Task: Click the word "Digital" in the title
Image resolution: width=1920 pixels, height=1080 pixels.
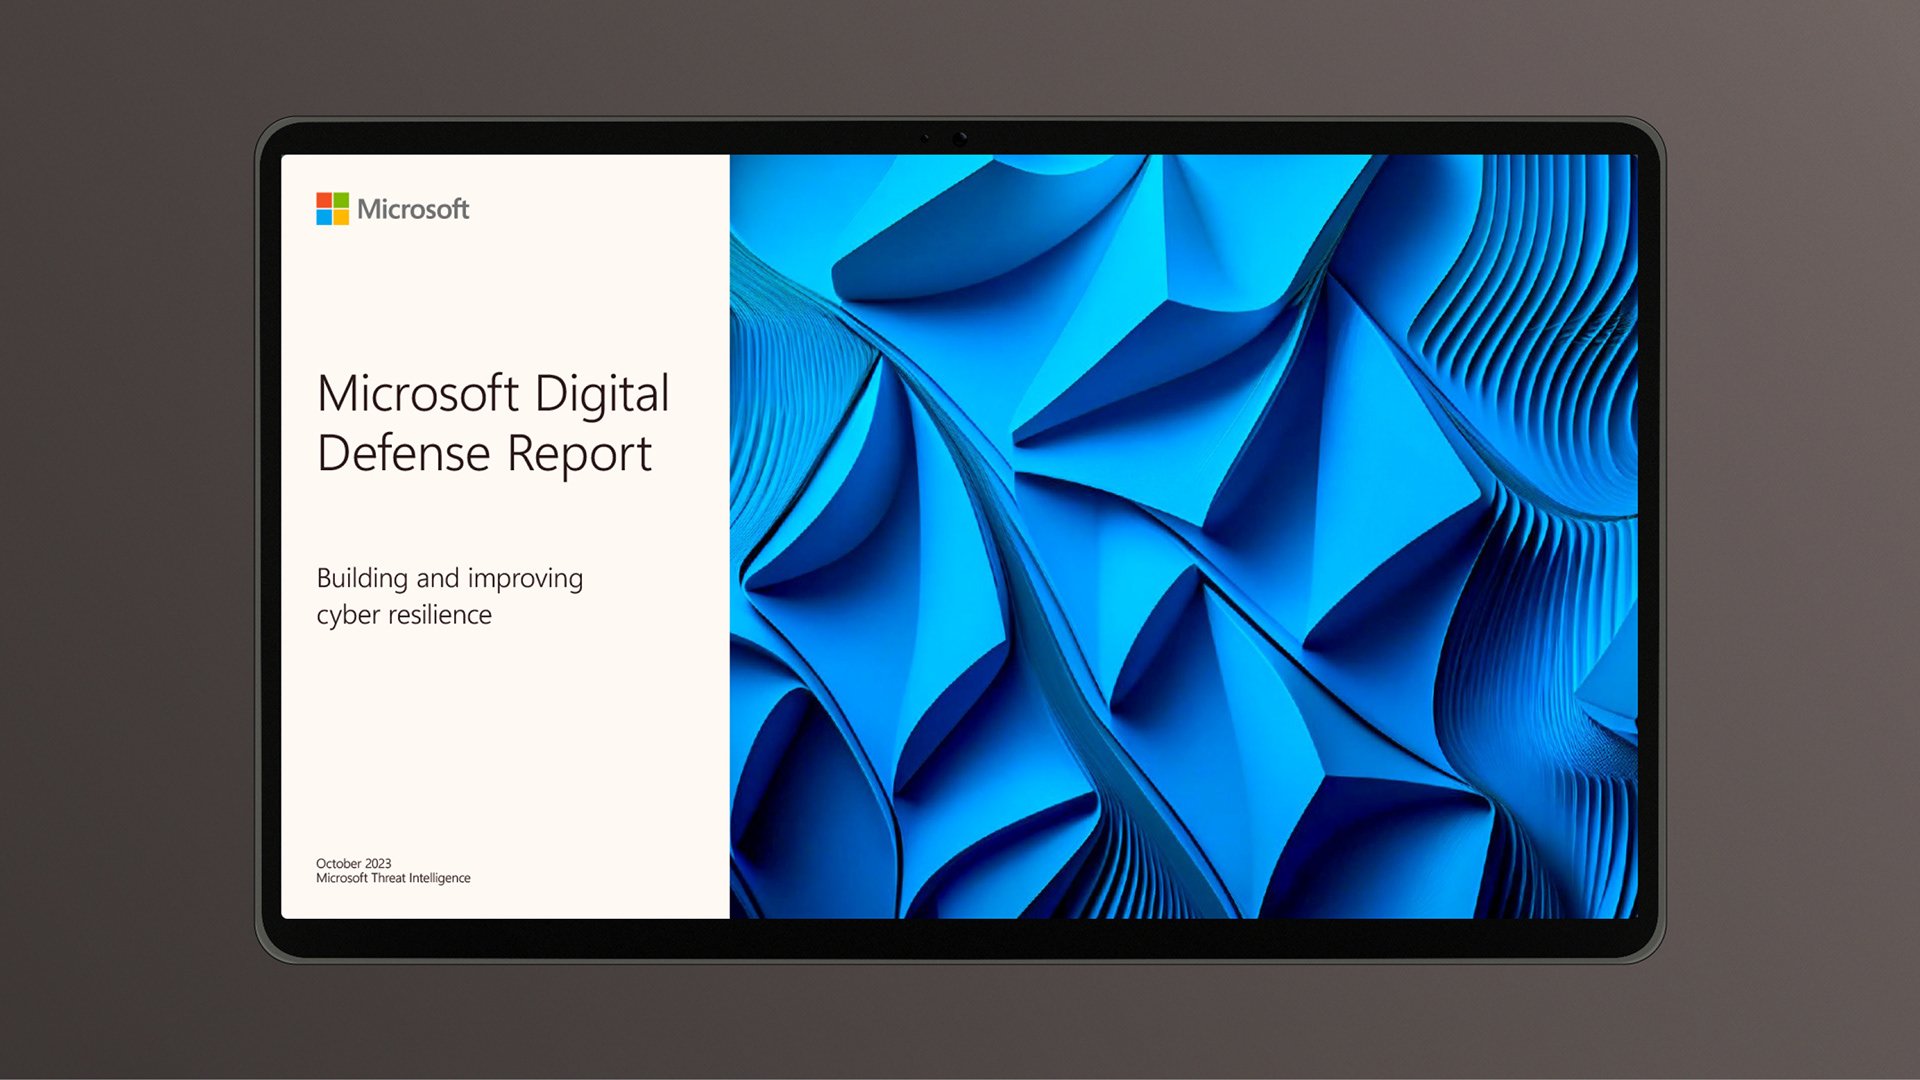Action: click(x=601, y=394)
